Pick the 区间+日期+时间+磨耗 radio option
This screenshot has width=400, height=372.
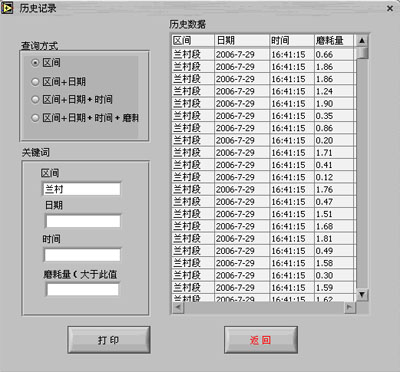(35, 118)
